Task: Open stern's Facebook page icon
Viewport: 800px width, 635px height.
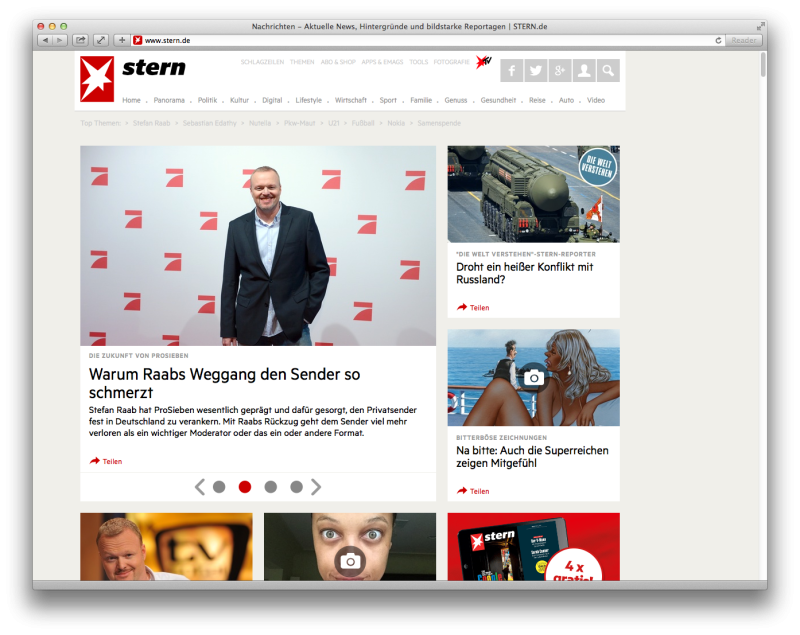Action: pos(512,70)
